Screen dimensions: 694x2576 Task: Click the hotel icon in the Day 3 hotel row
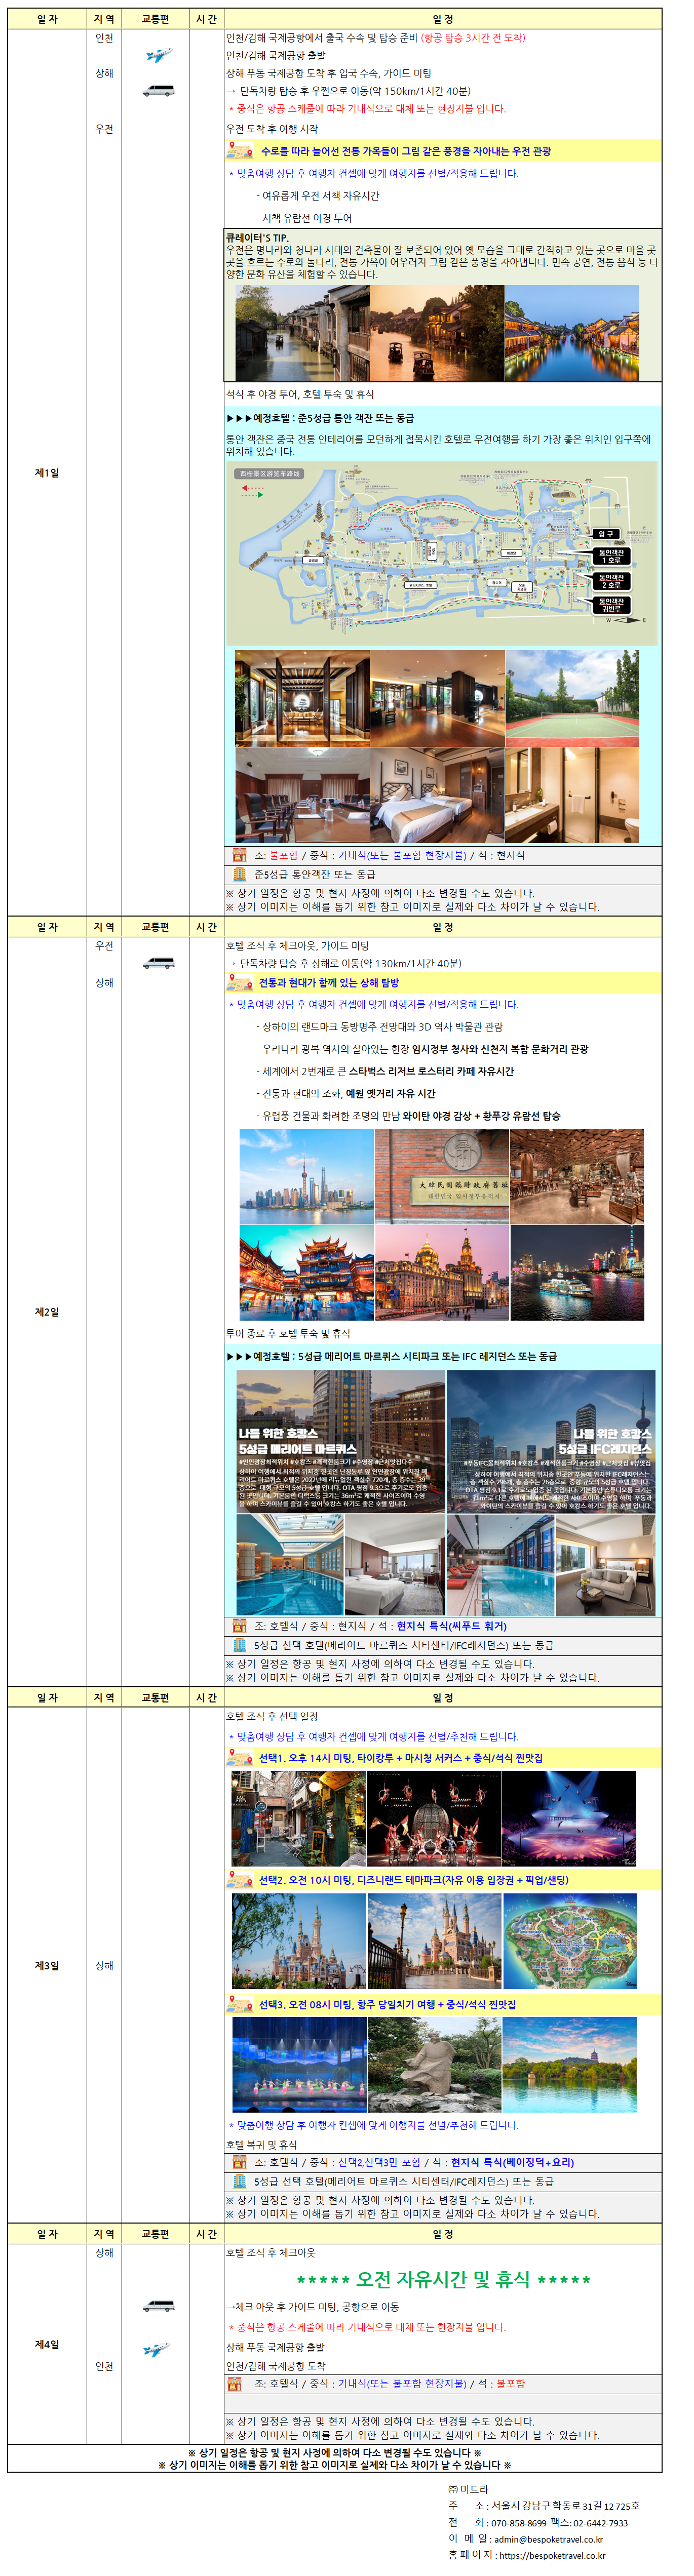point(239,2182)
